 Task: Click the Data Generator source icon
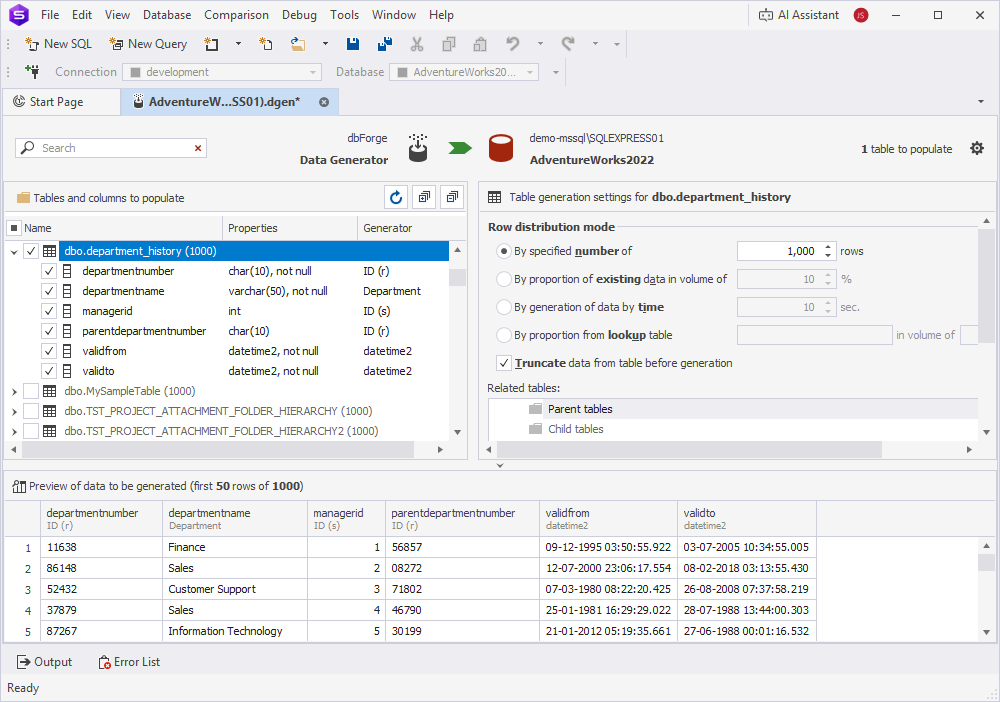click(418, 148)
